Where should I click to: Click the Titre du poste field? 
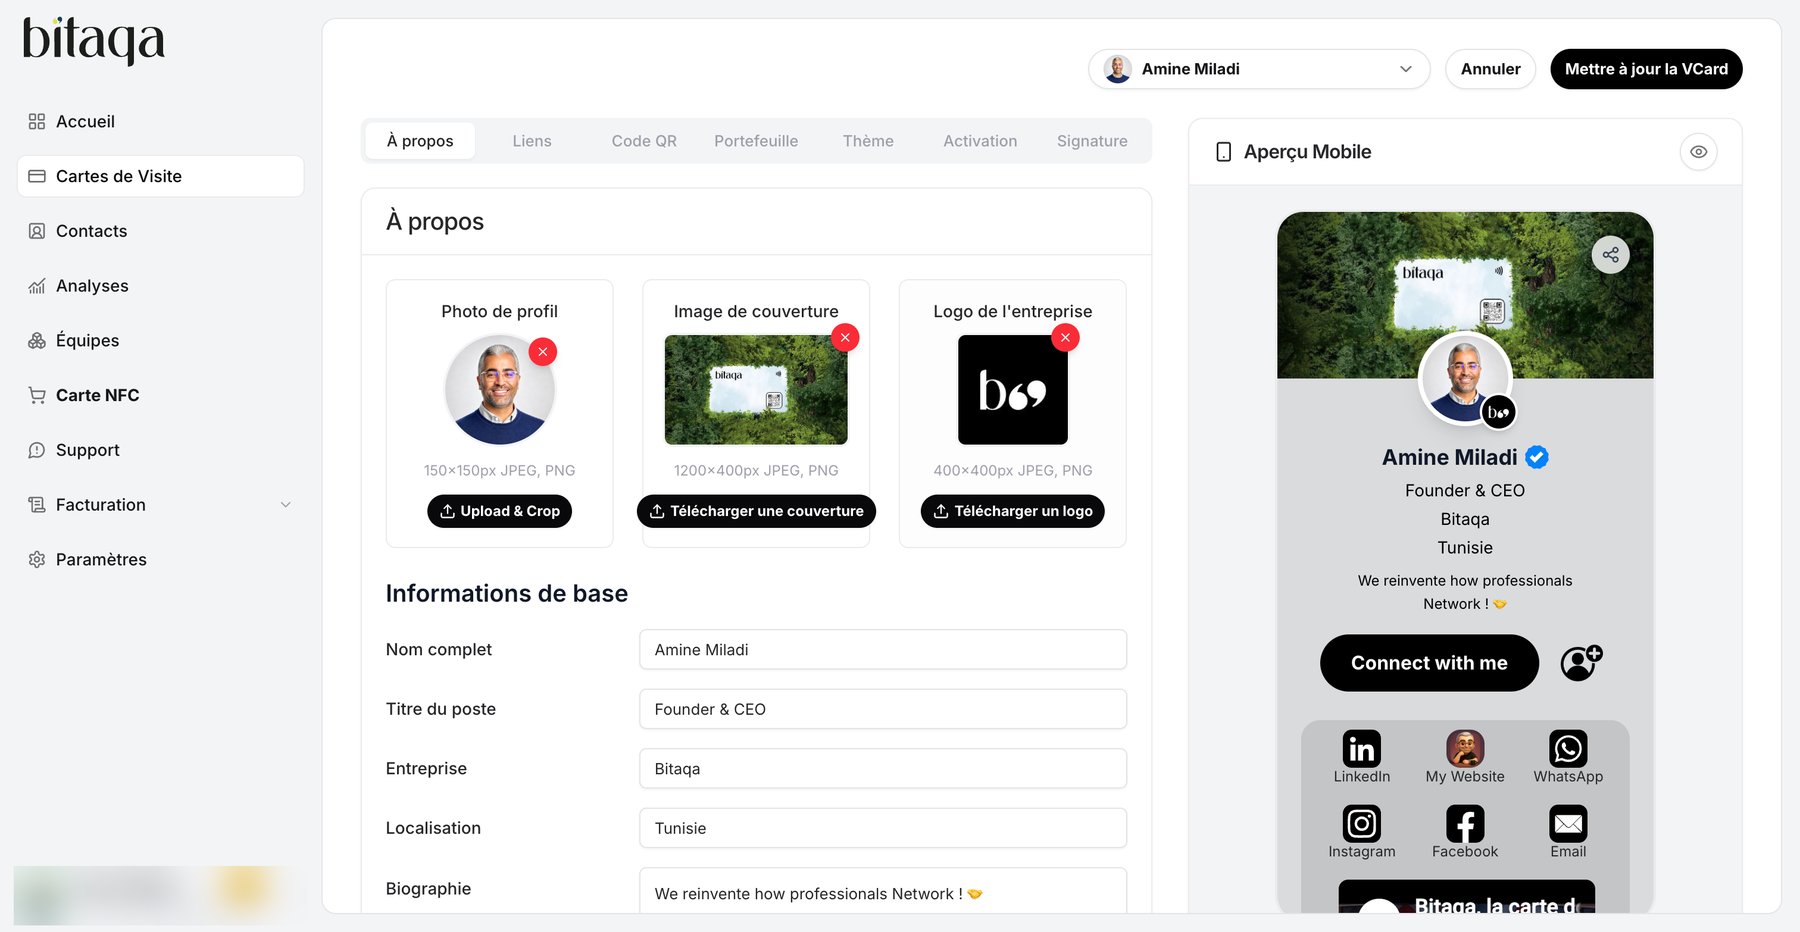pyautogui.click(x=883, y=709)
